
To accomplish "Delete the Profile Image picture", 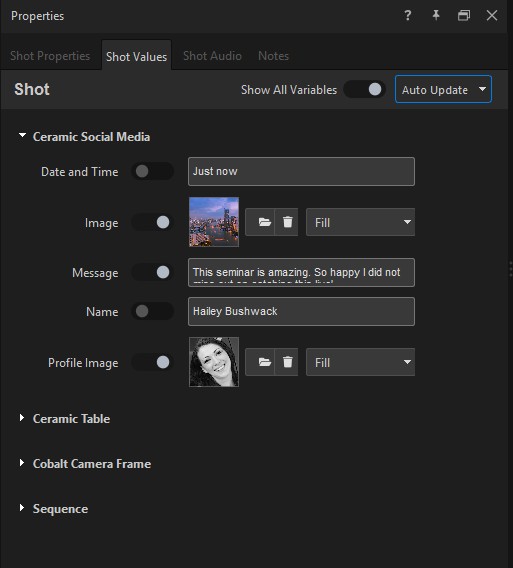I will pyautogui.click(x=288, y=362).
